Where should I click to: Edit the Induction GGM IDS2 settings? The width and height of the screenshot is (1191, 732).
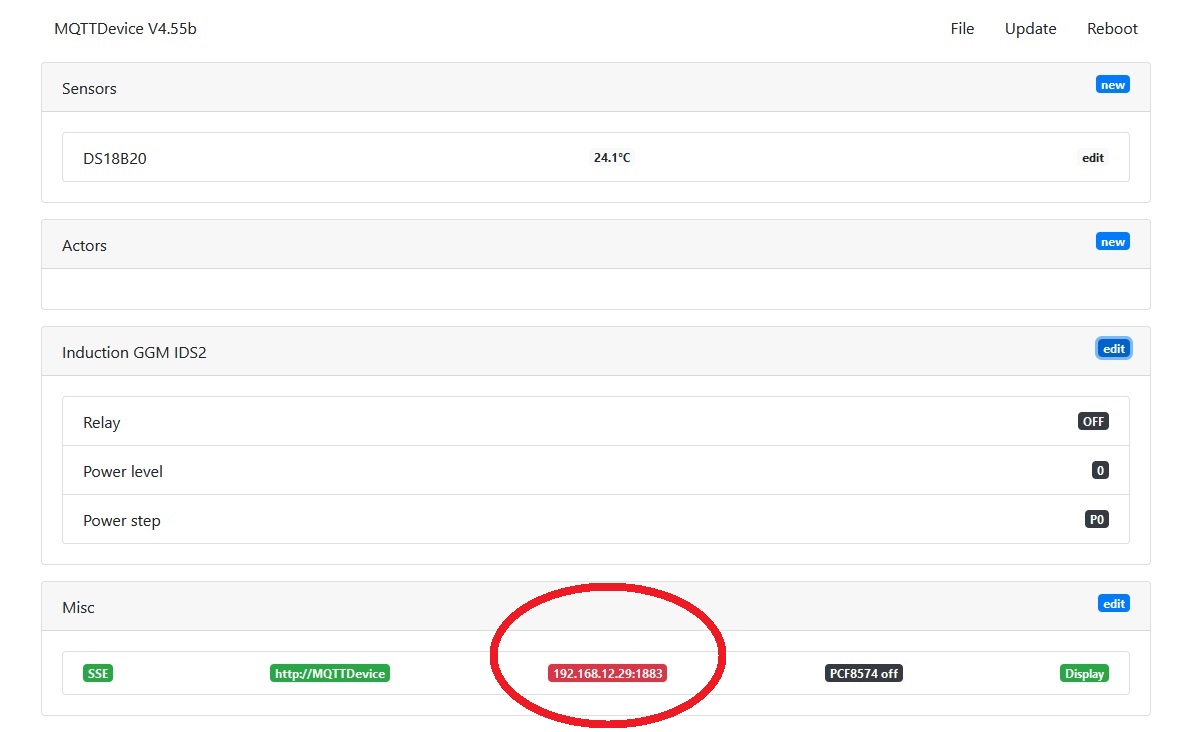click(1113, 349)
